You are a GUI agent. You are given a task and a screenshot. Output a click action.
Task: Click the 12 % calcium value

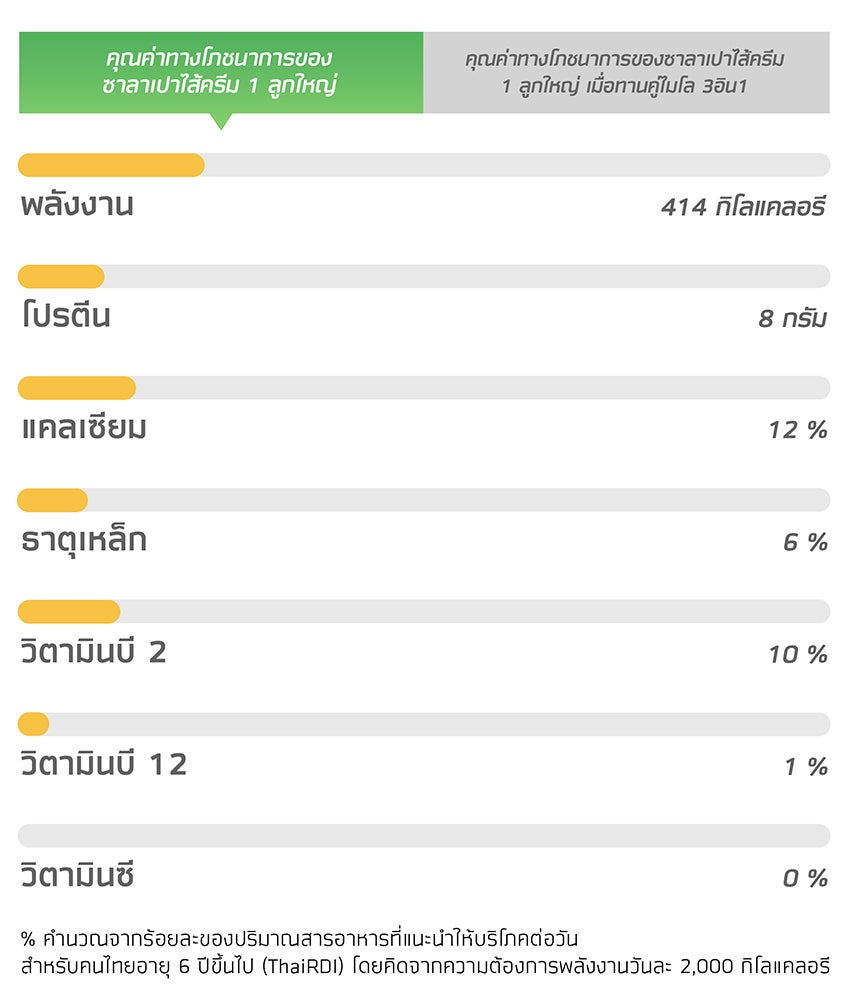pyautogui.click(x=798, y=430)
